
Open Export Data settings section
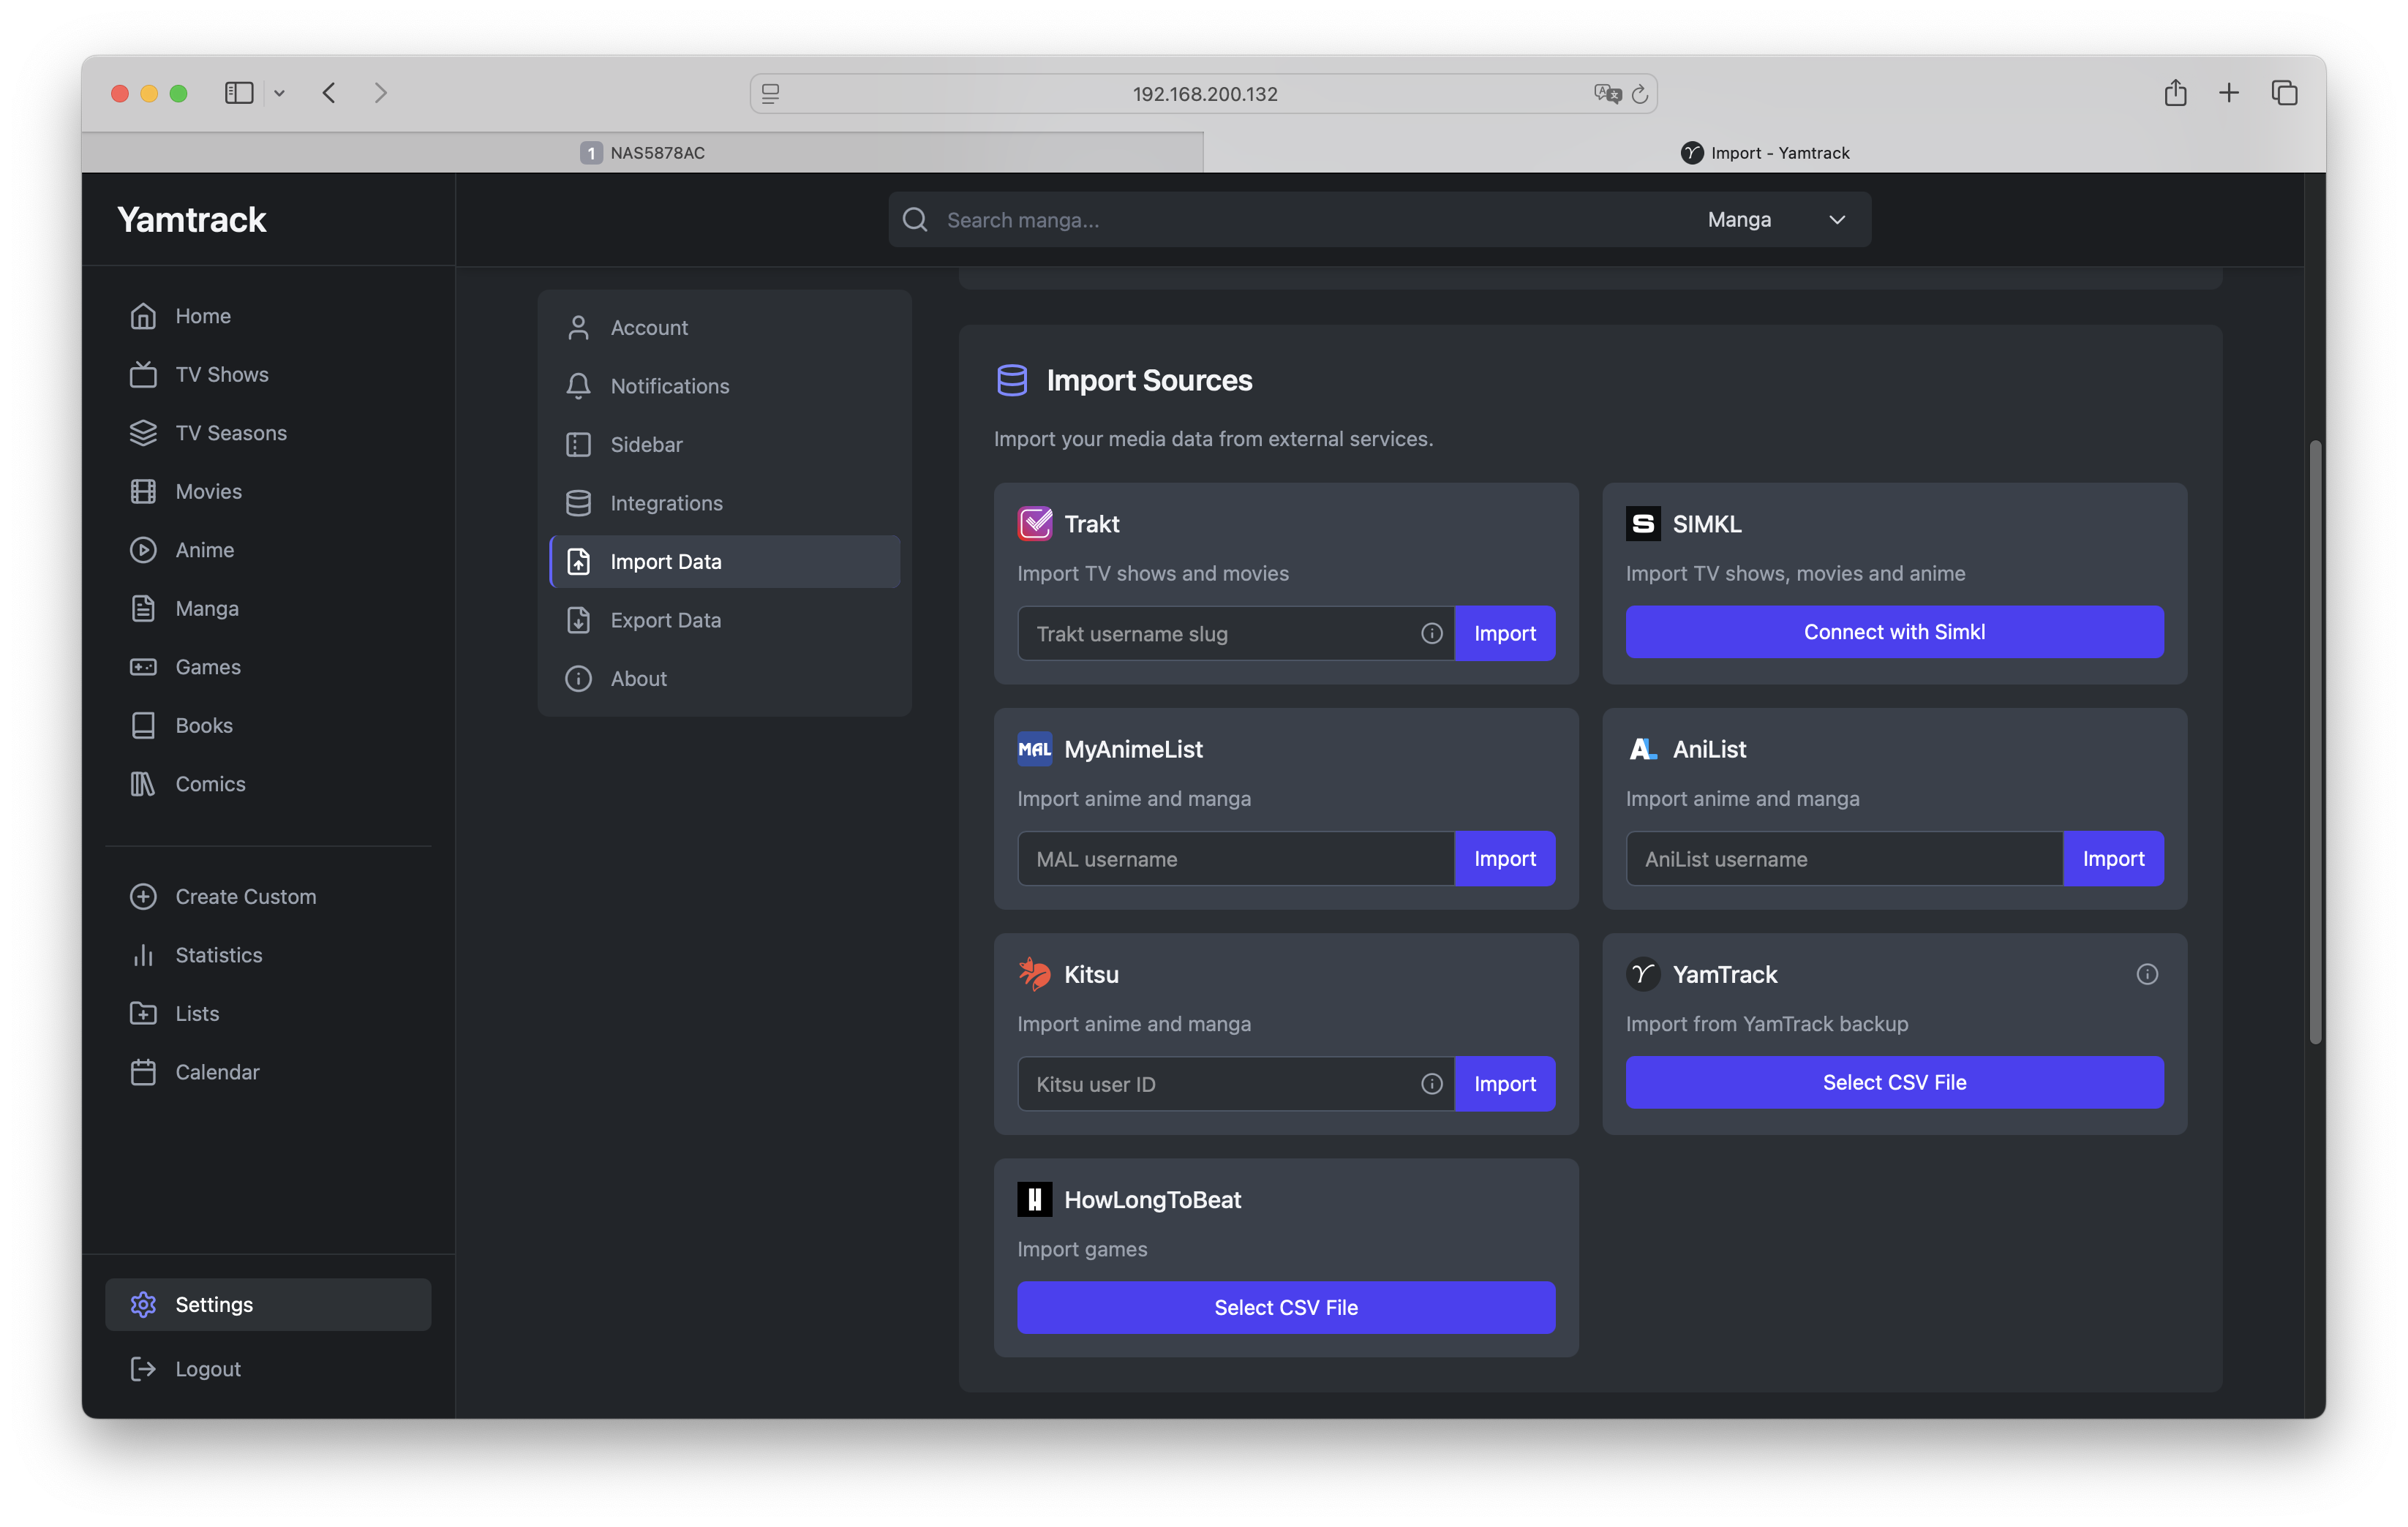[x=665, y=620]
